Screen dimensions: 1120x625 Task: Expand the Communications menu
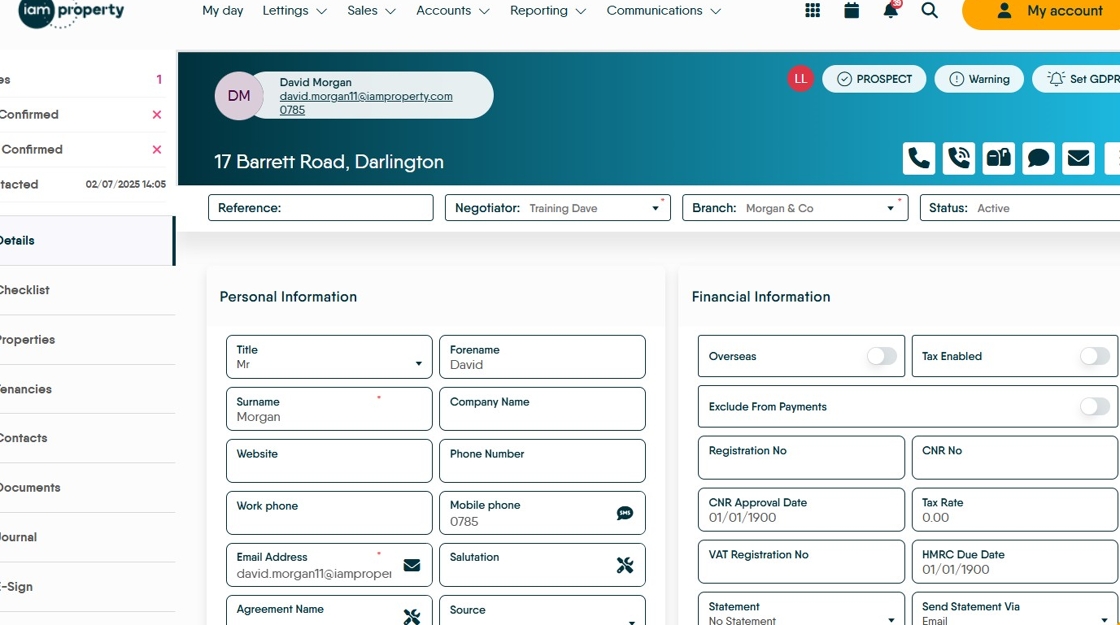pyautogui.click(x=664, y=11)
